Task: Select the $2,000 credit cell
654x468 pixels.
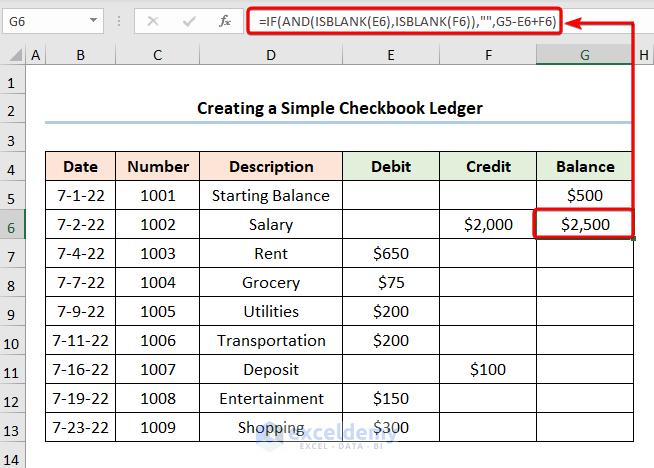Action: [488, 224]
